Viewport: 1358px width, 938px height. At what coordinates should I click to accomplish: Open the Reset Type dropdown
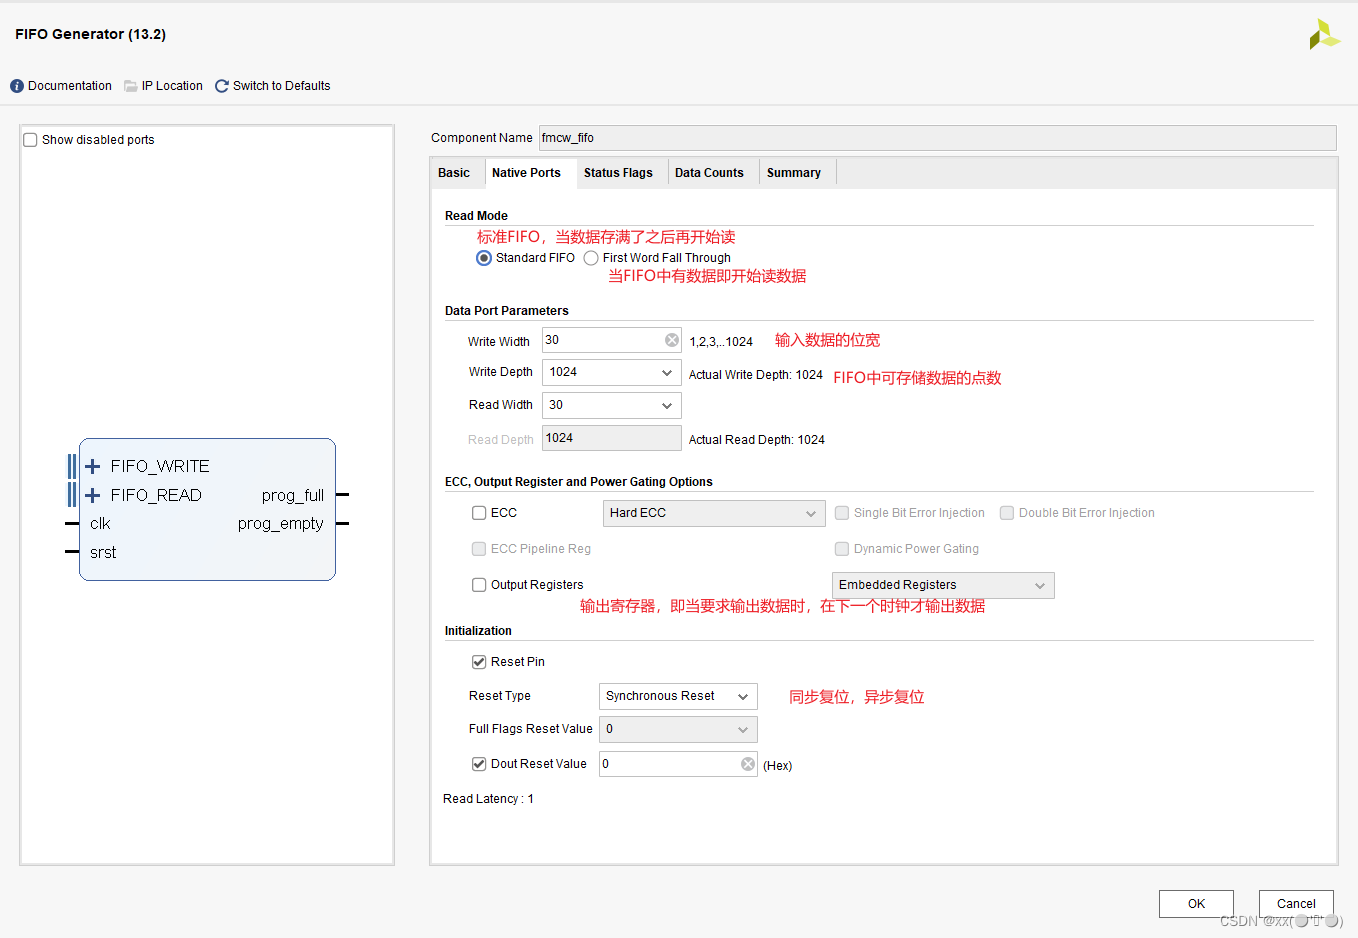pyautogui.click(x=678, y=696)
